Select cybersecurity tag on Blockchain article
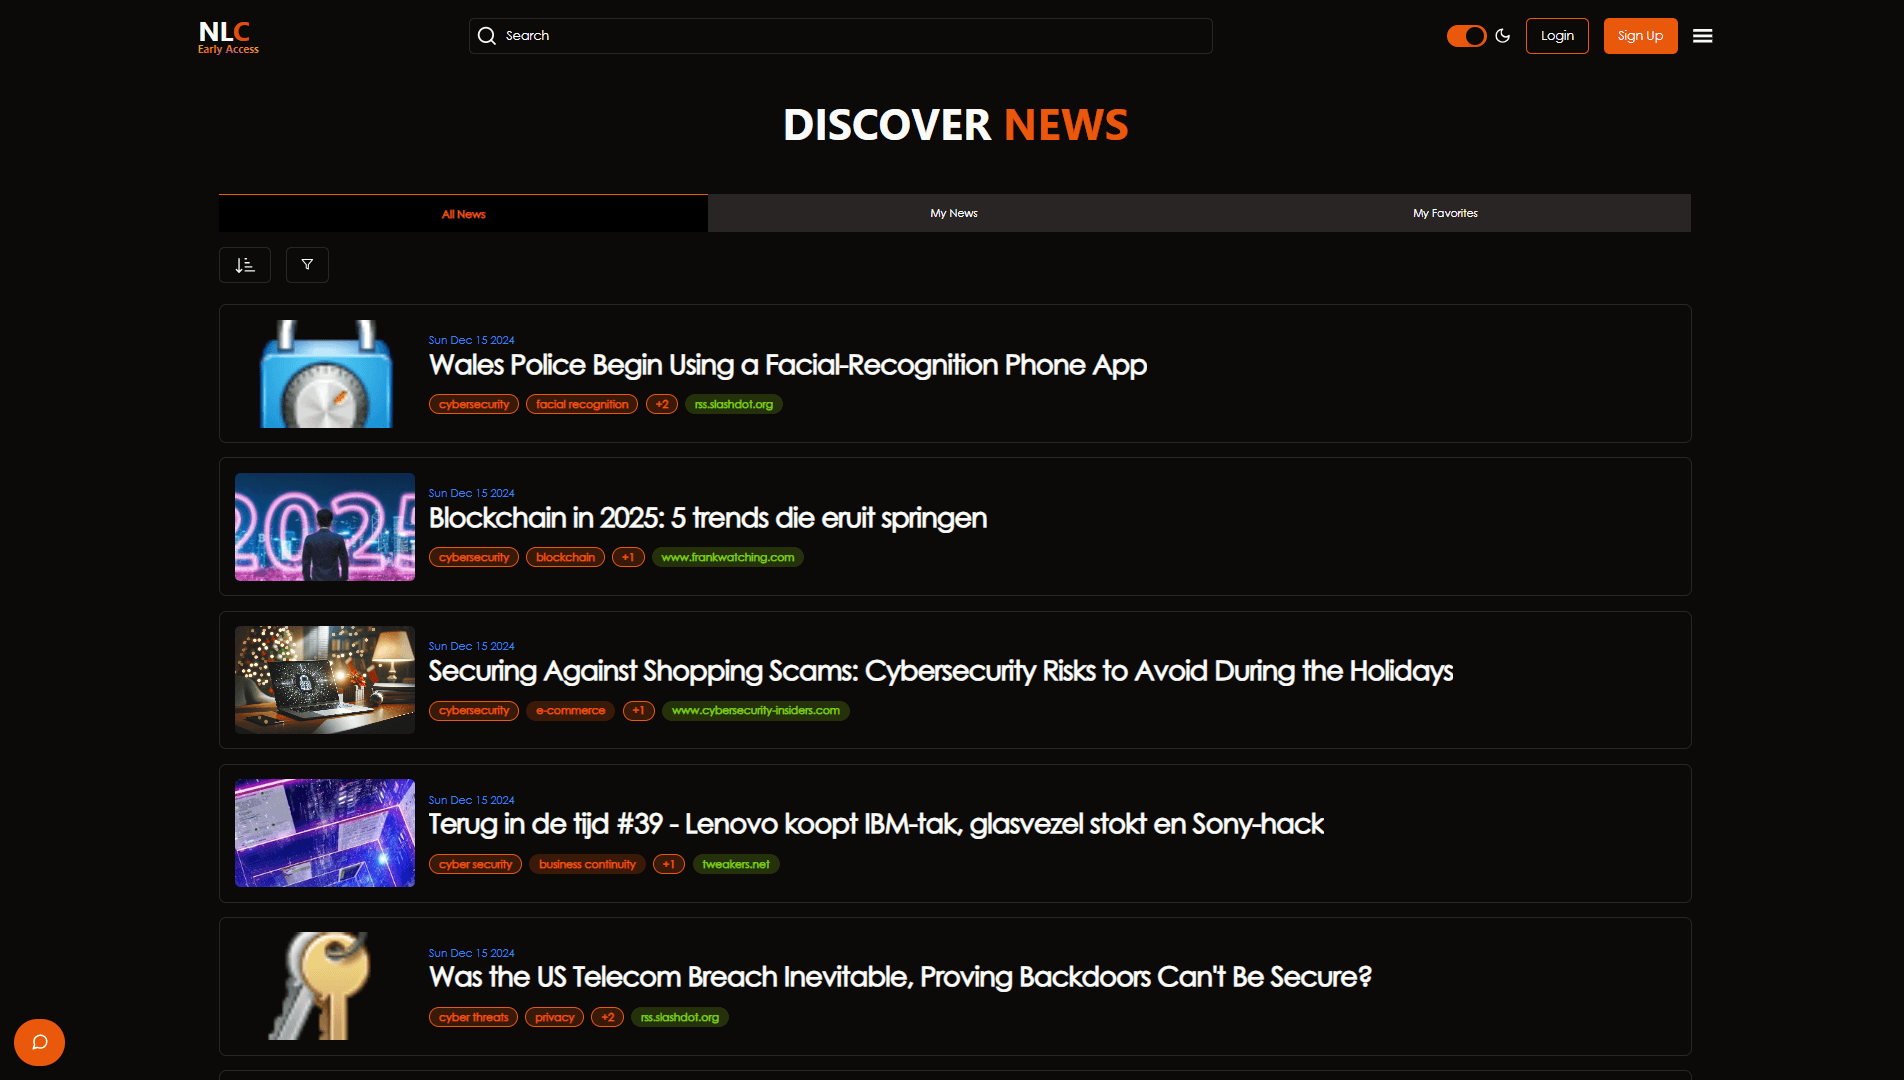Screen dimensions: 1904x1080 tap(474, 557)
